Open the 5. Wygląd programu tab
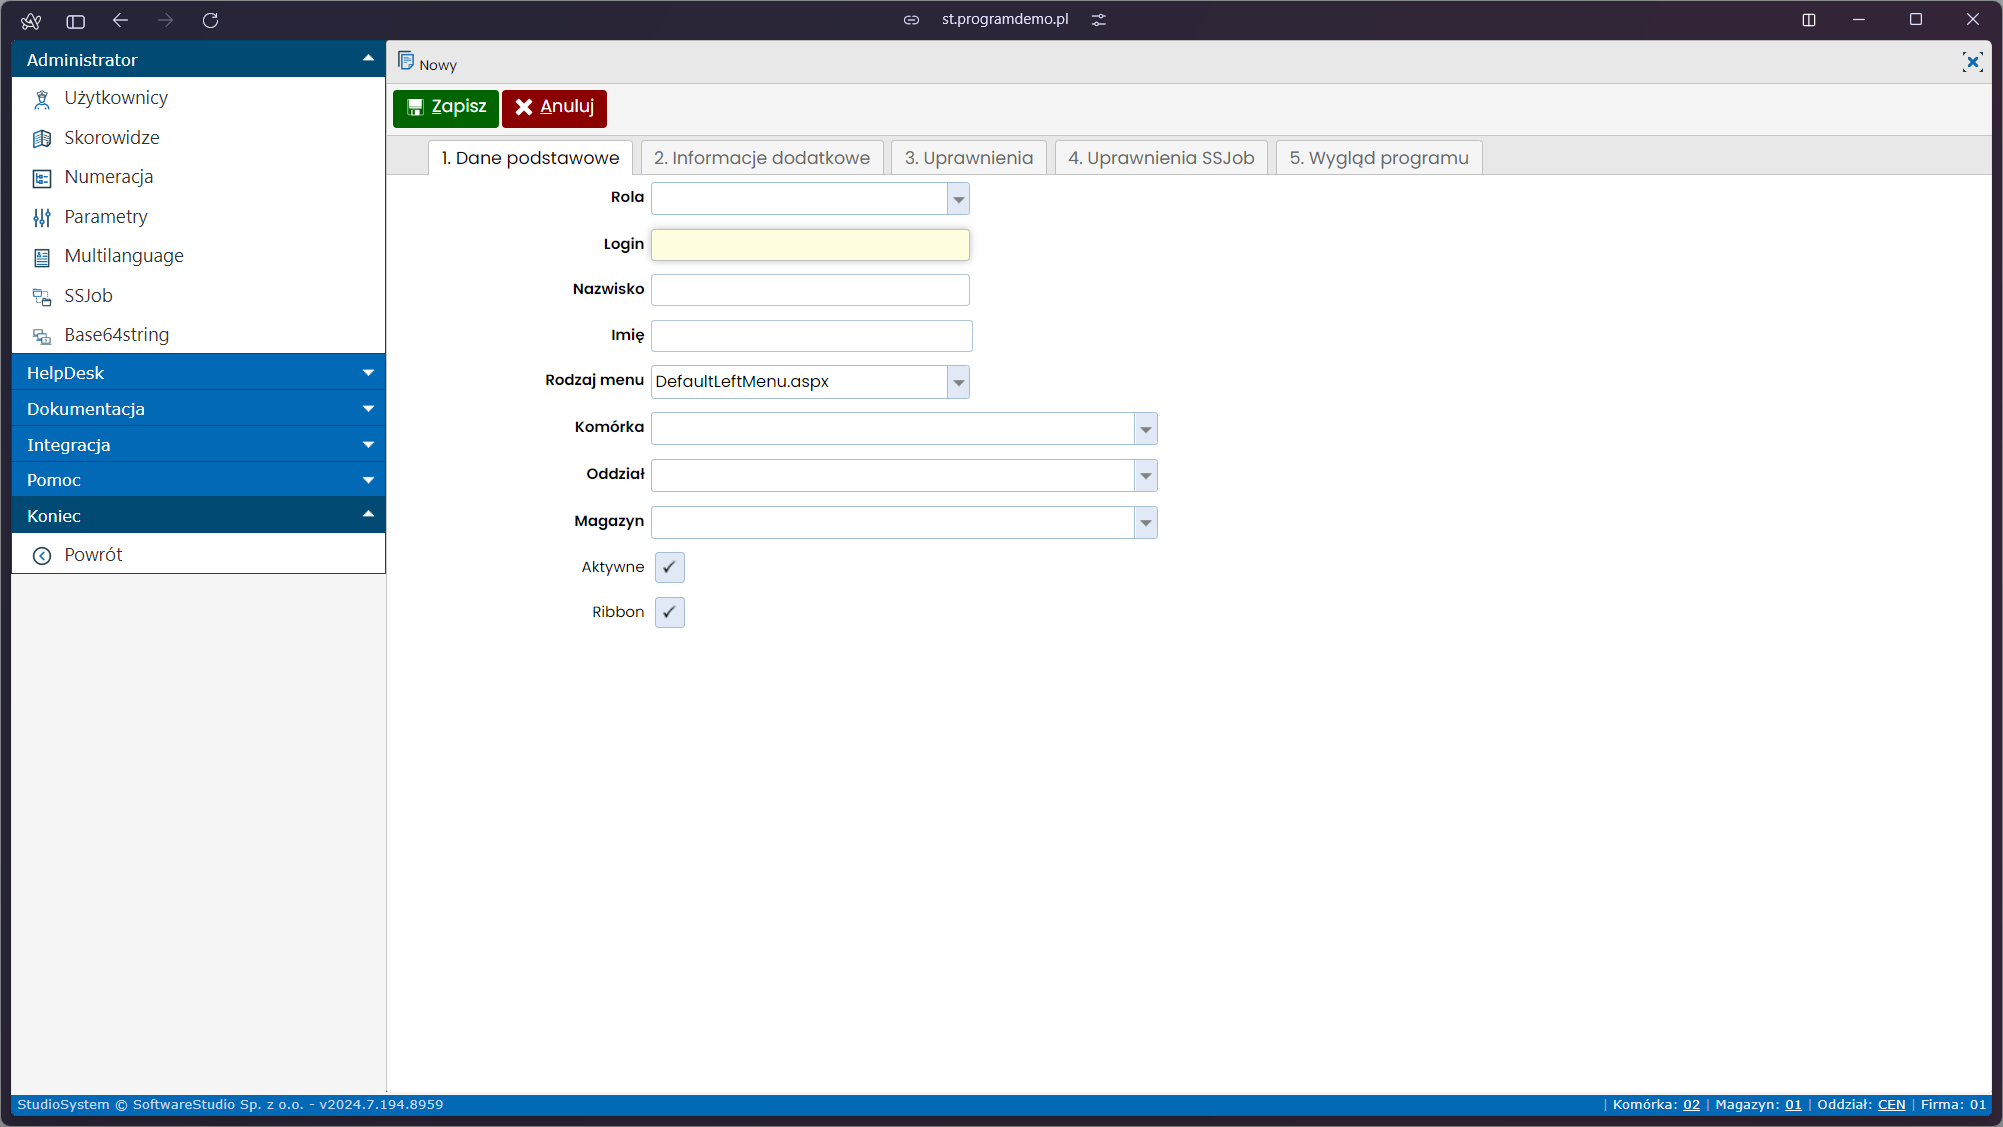Image resolution: width=2003 pixels, height=1127 pixels. tap(1378, 158)
